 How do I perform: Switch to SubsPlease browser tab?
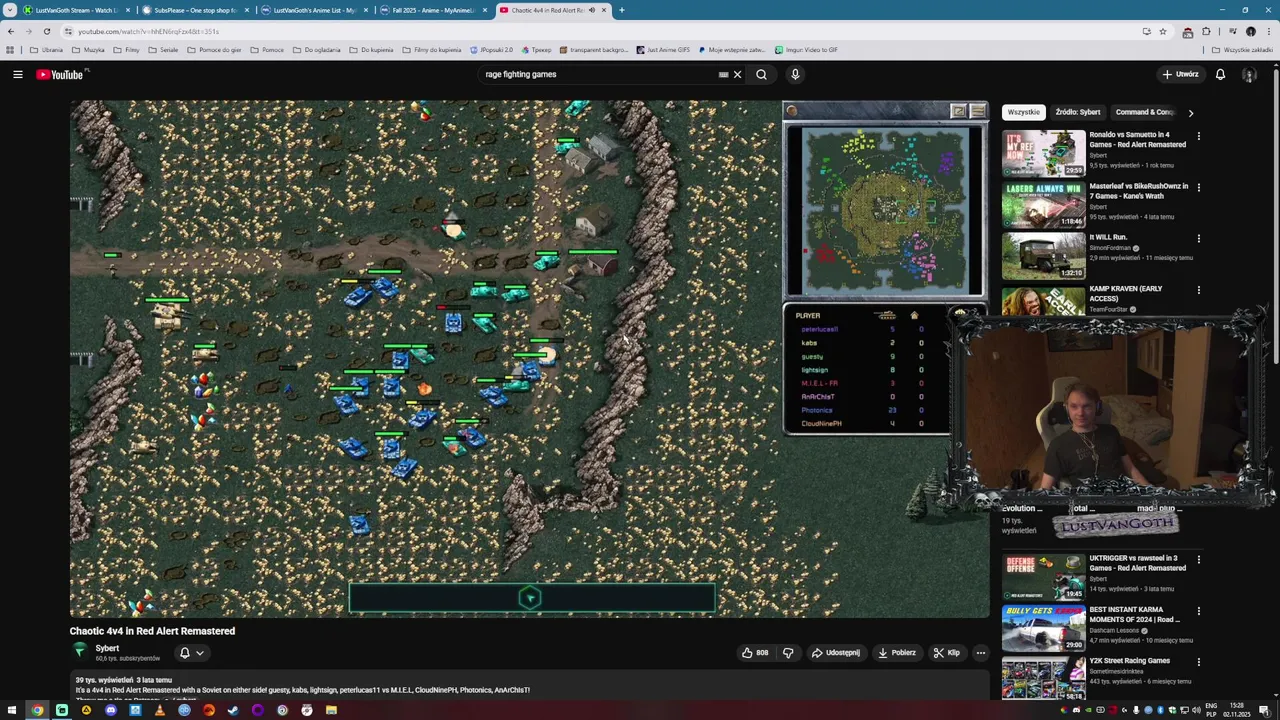[194, 10]
